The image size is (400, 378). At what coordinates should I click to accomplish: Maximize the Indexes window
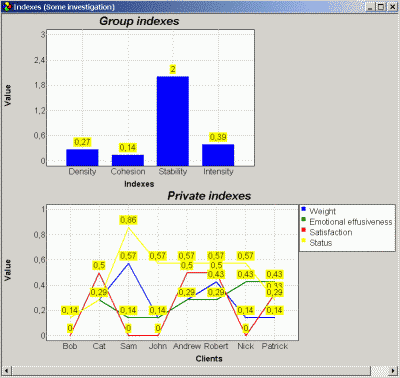(x=381, y=7)
